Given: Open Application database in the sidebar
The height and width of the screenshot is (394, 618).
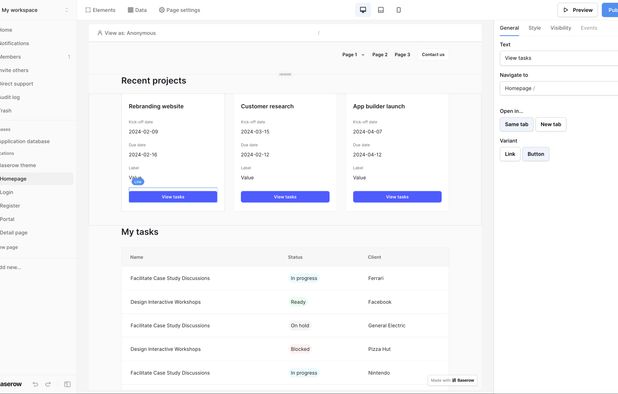Looking at the screenshot, I should click(x=25, y=141).
